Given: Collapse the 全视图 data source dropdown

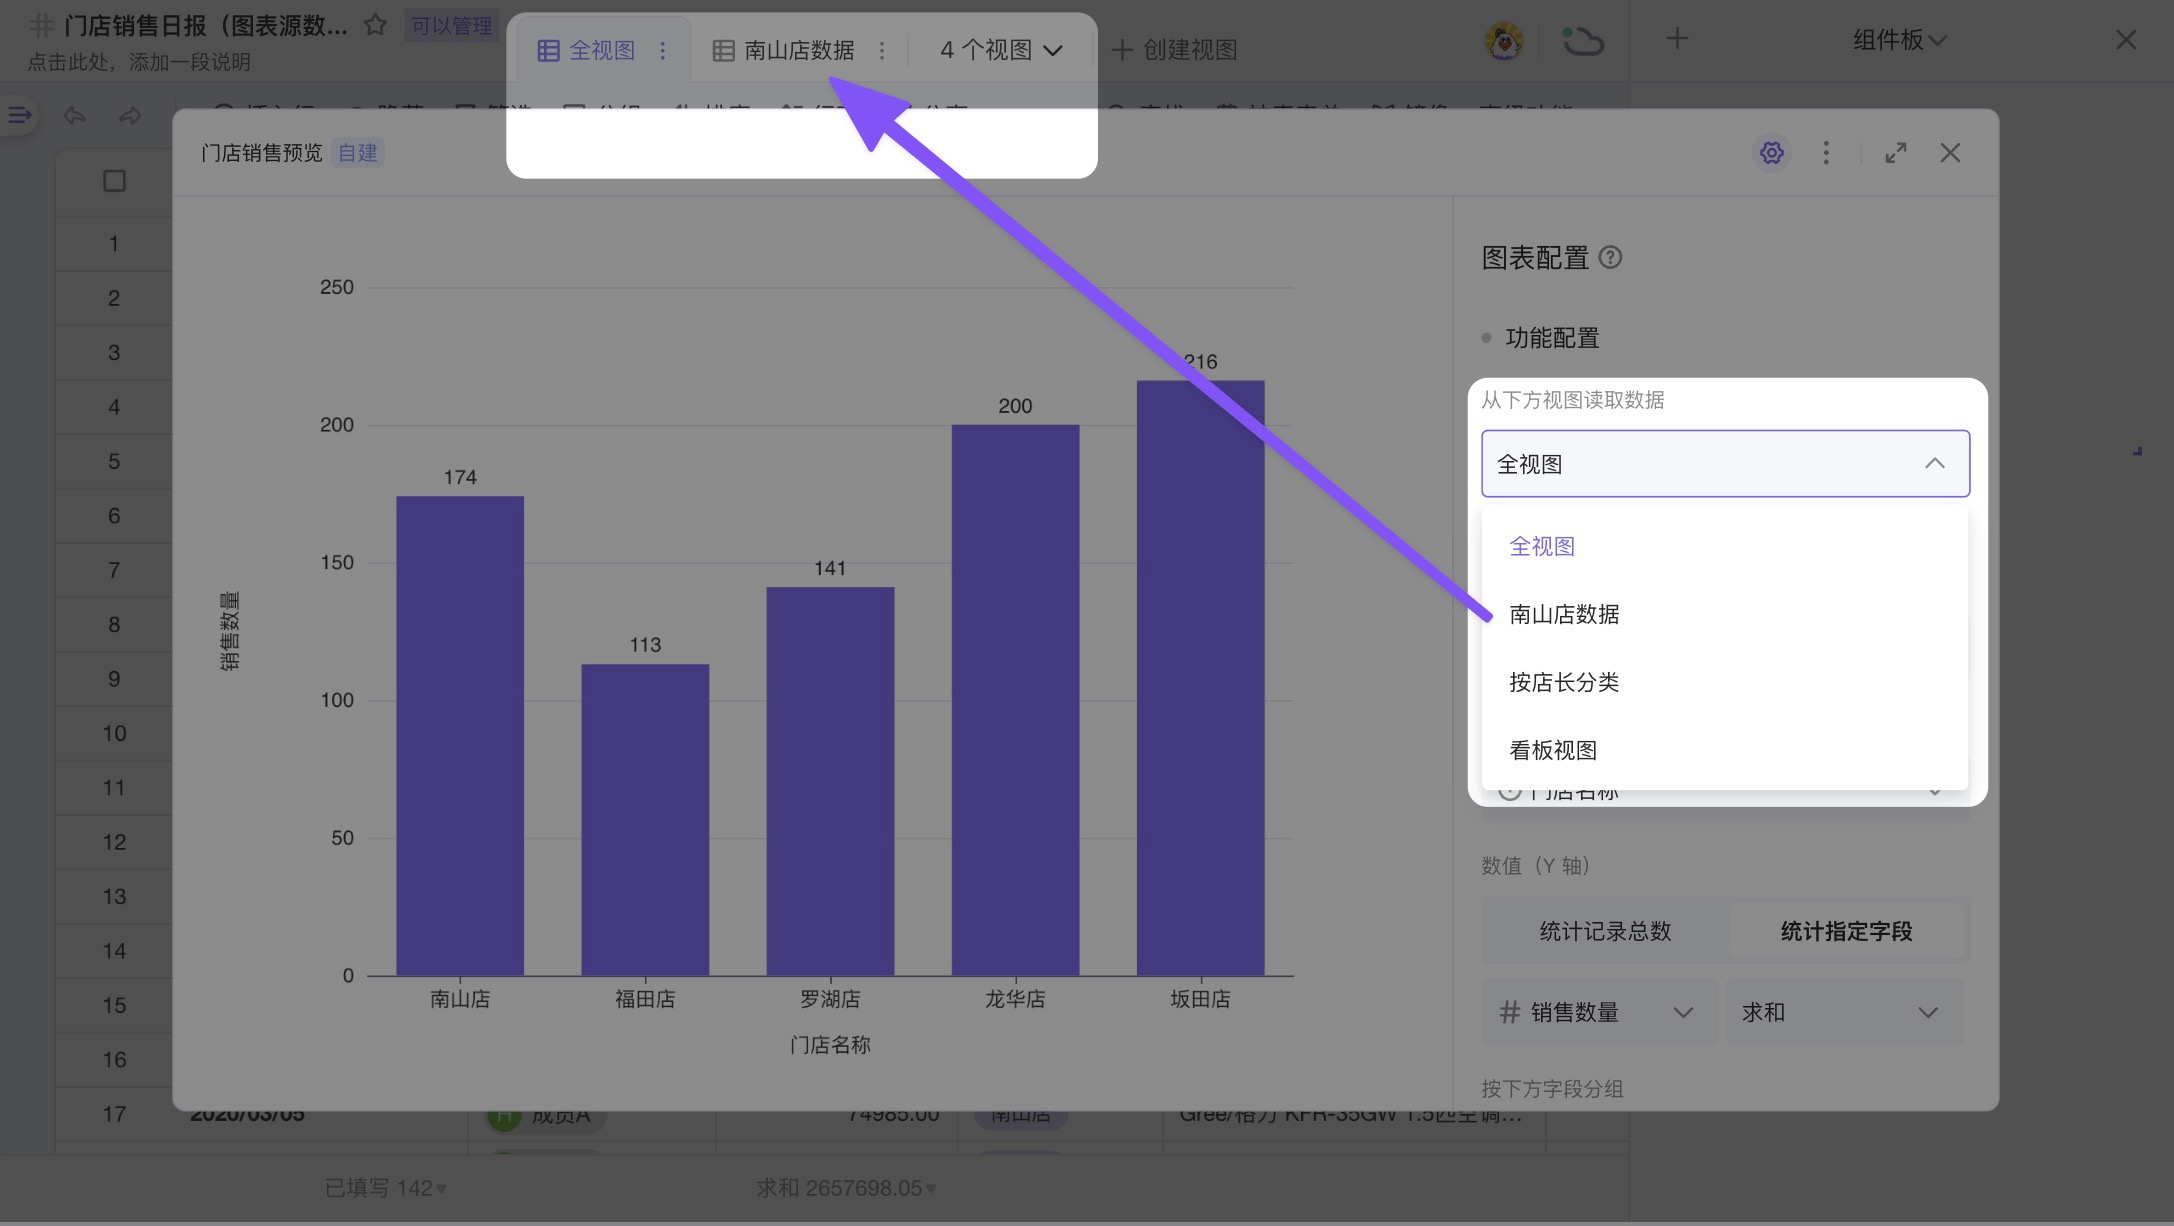Looking at the screenshot, I should tap(1934, 463).
